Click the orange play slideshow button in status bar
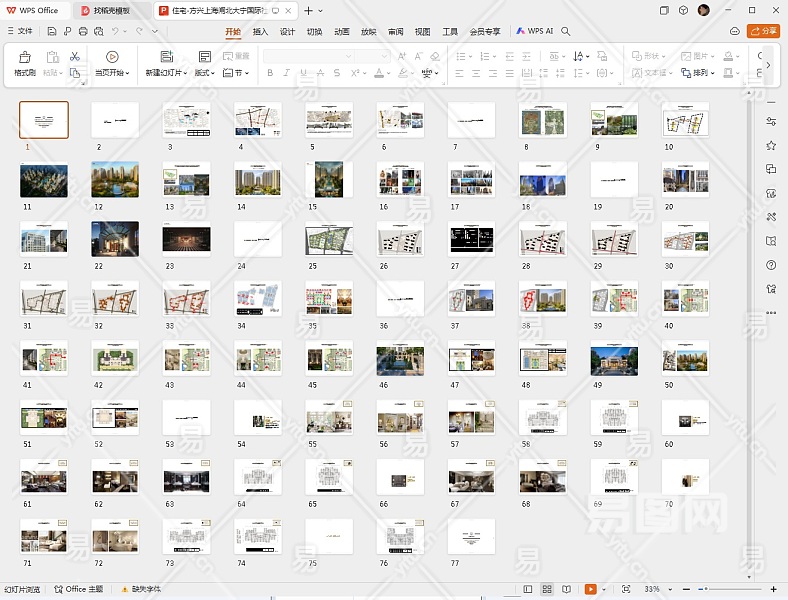This screenshot has width=788, height=600. [591, 590]
